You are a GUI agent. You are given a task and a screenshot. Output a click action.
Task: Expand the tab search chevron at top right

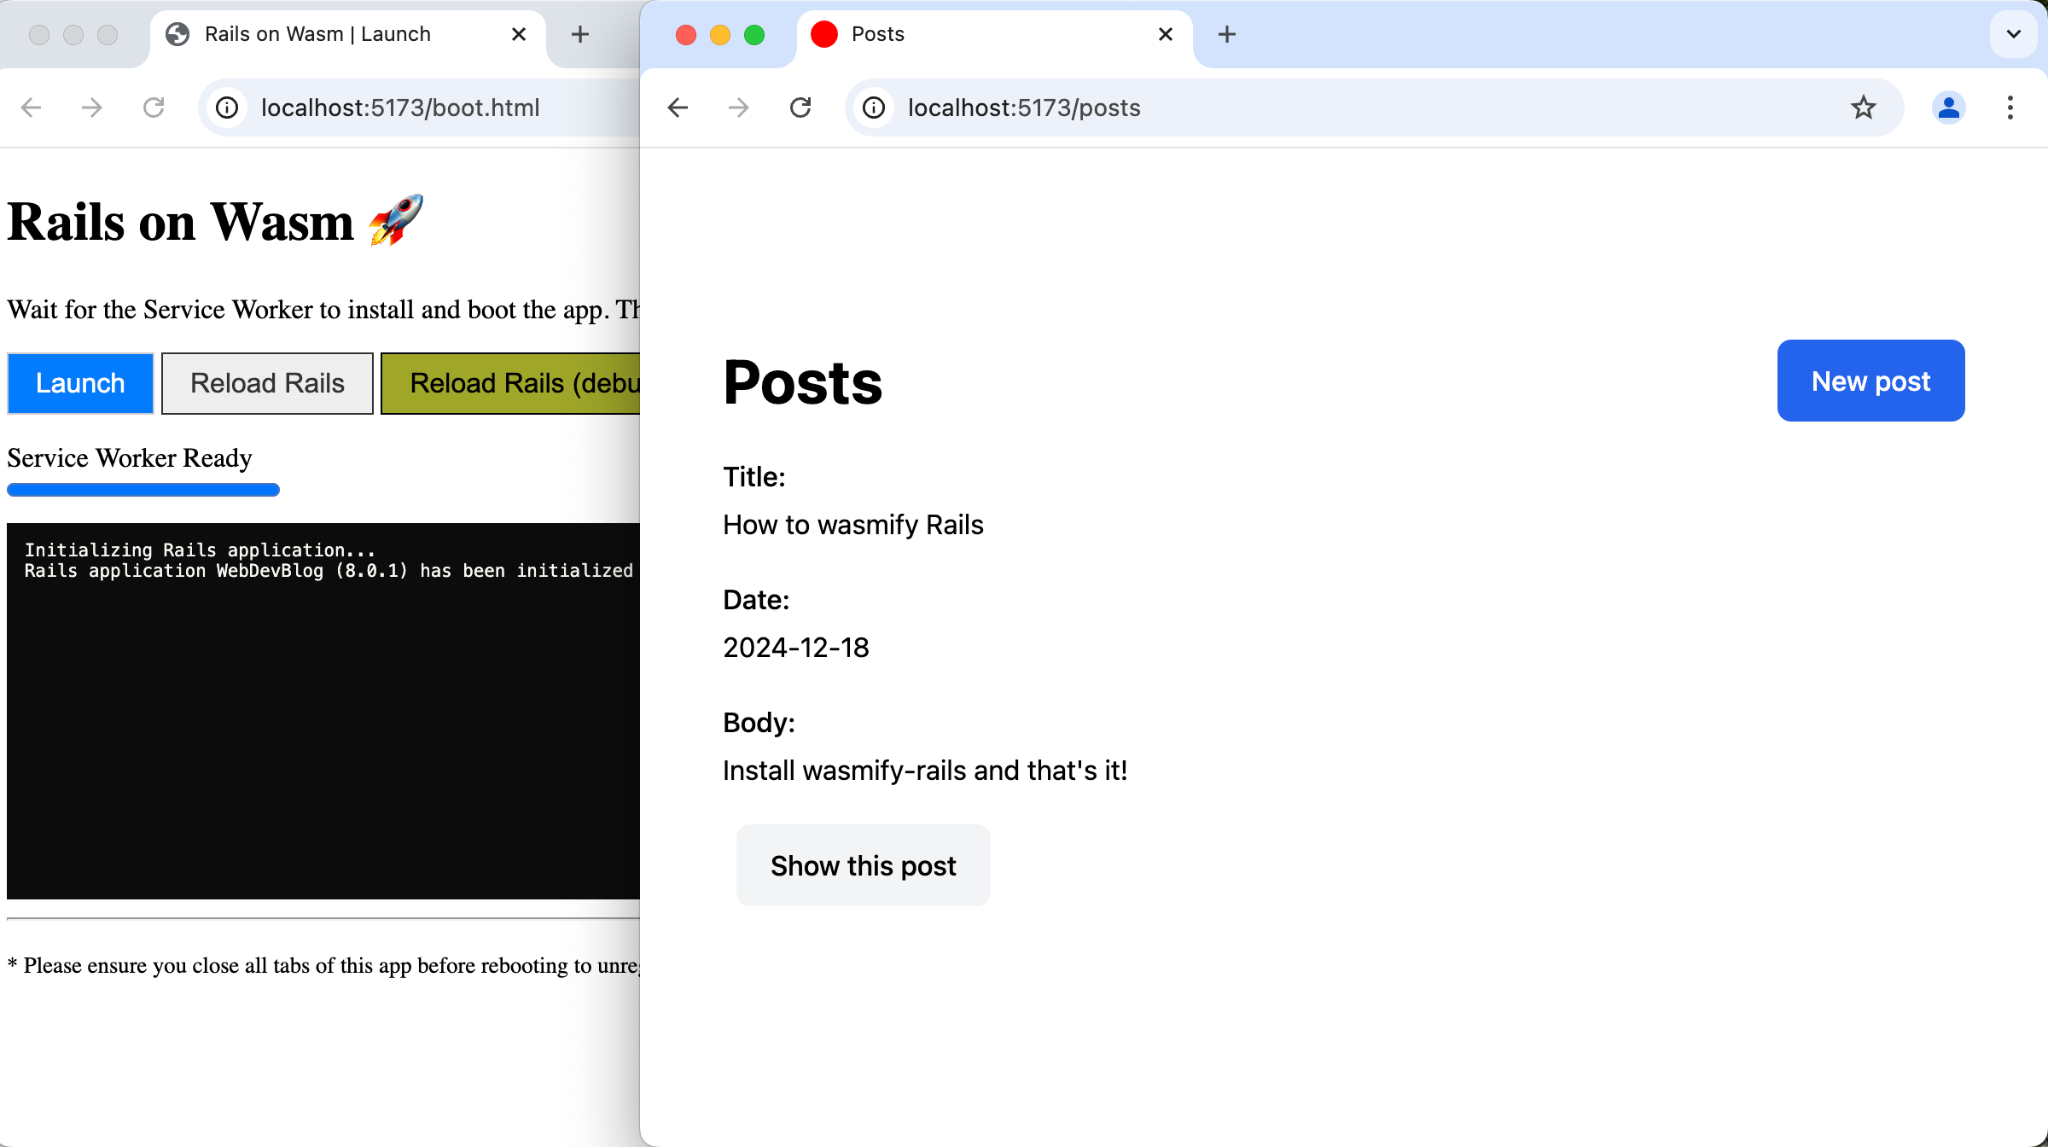[2013, 34]
